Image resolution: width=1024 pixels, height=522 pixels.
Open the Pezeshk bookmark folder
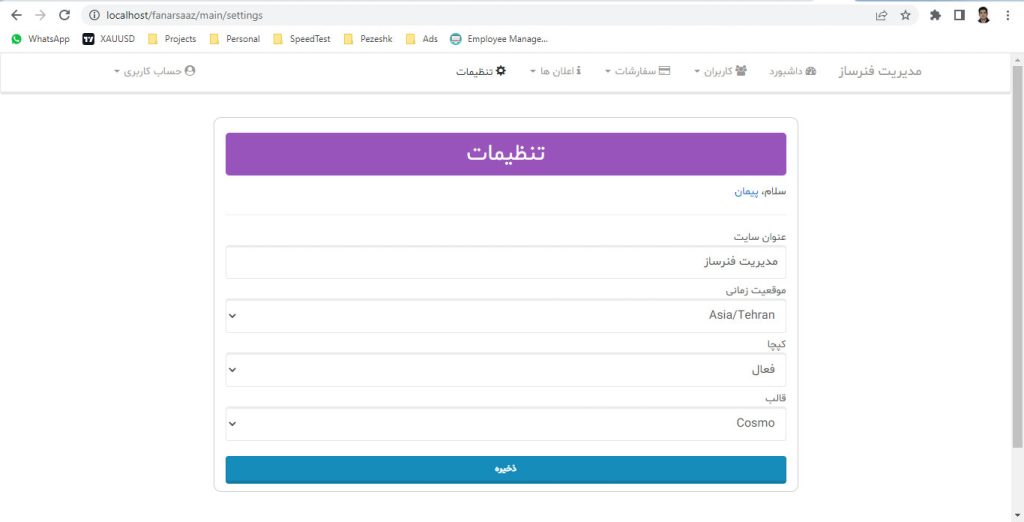click(x=368, y=39)
